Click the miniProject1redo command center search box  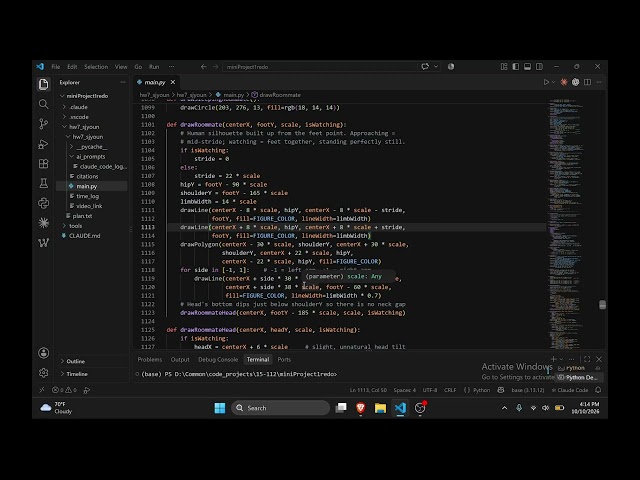point(320,67)
